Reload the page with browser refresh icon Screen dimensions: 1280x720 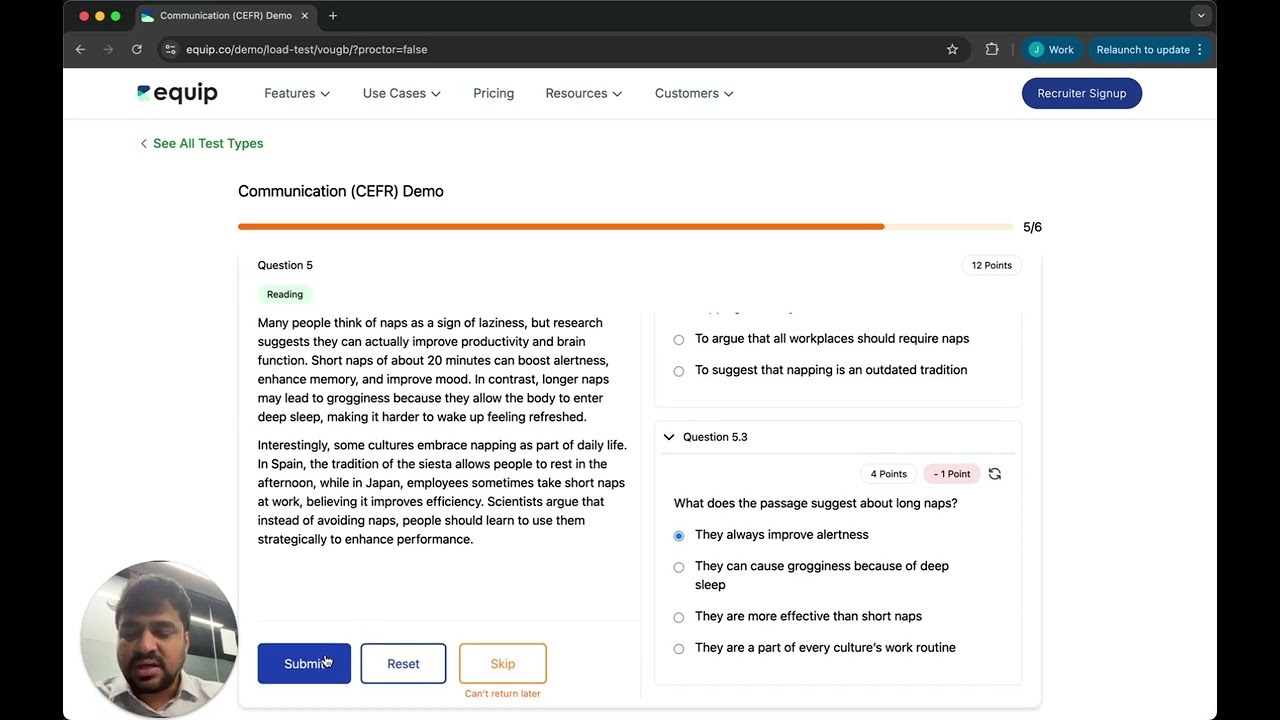[x=137, y=49]
